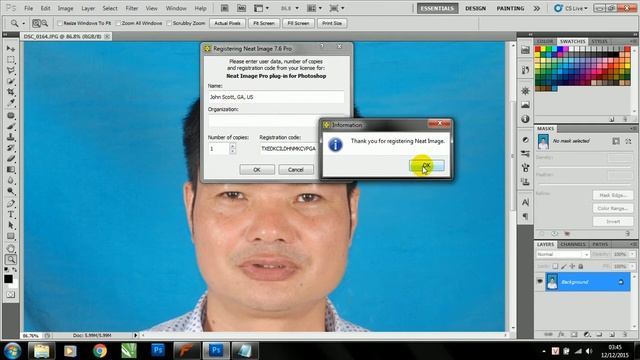Image resolution: width=640 pixels, height=360 pixels.
Task: Select the Clone Stamp tool
Action: (x=11, y=137)
